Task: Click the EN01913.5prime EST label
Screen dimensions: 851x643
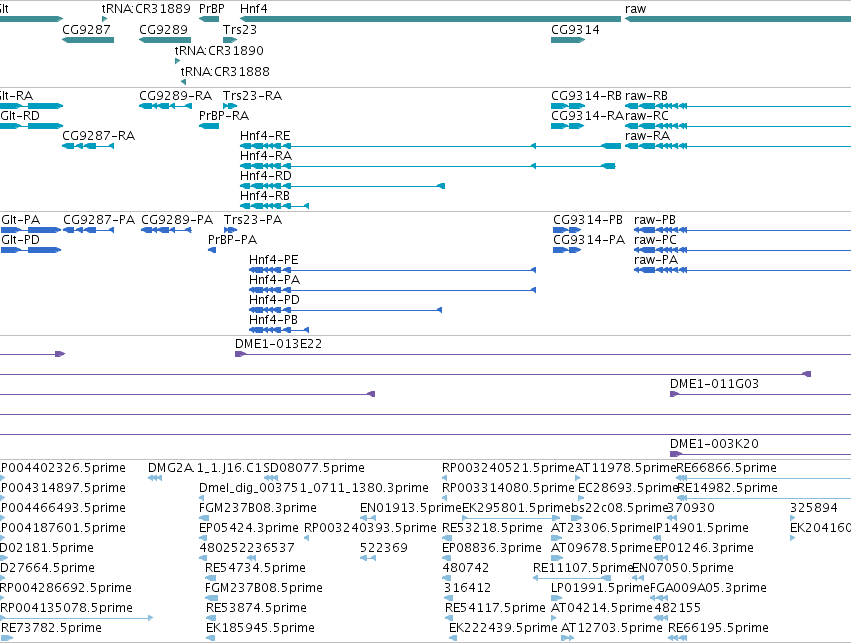Action: pos(411,508)
